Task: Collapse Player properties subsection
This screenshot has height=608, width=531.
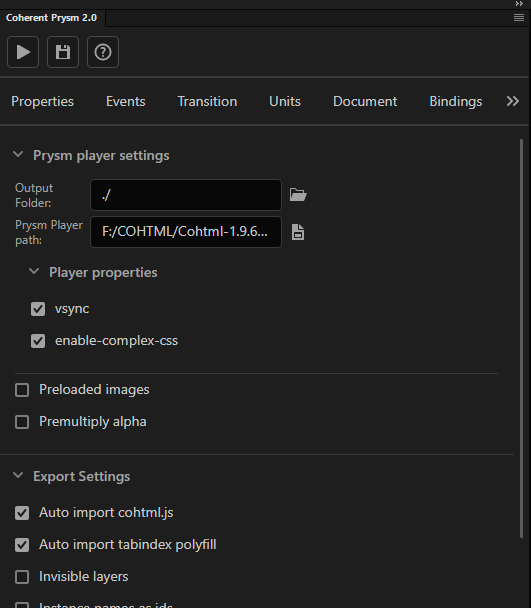Action: tap(34, 271)
